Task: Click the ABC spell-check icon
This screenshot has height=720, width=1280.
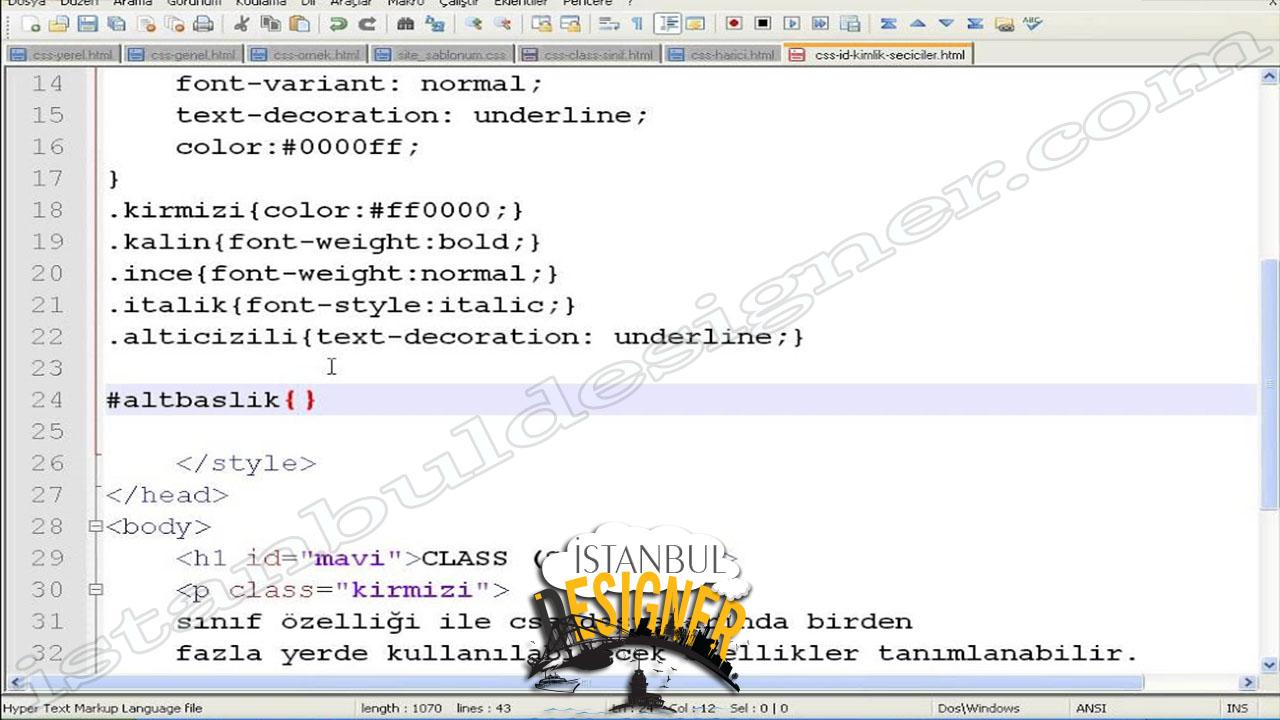Action: click(x=1033, y=23)
